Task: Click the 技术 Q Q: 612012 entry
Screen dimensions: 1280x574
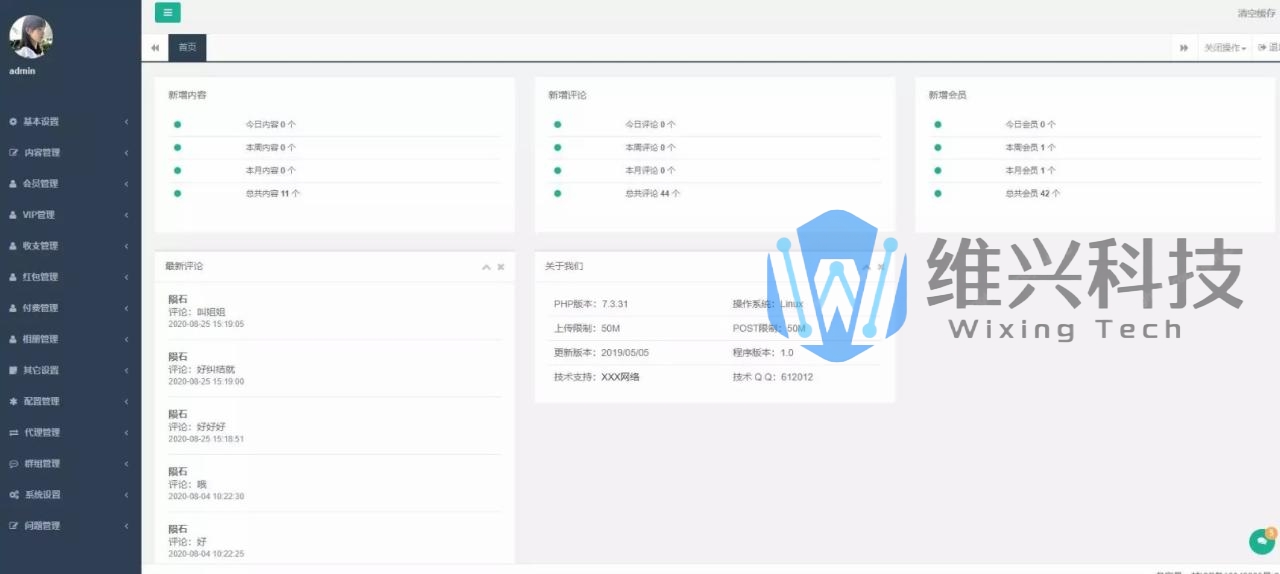Action: 773,377
